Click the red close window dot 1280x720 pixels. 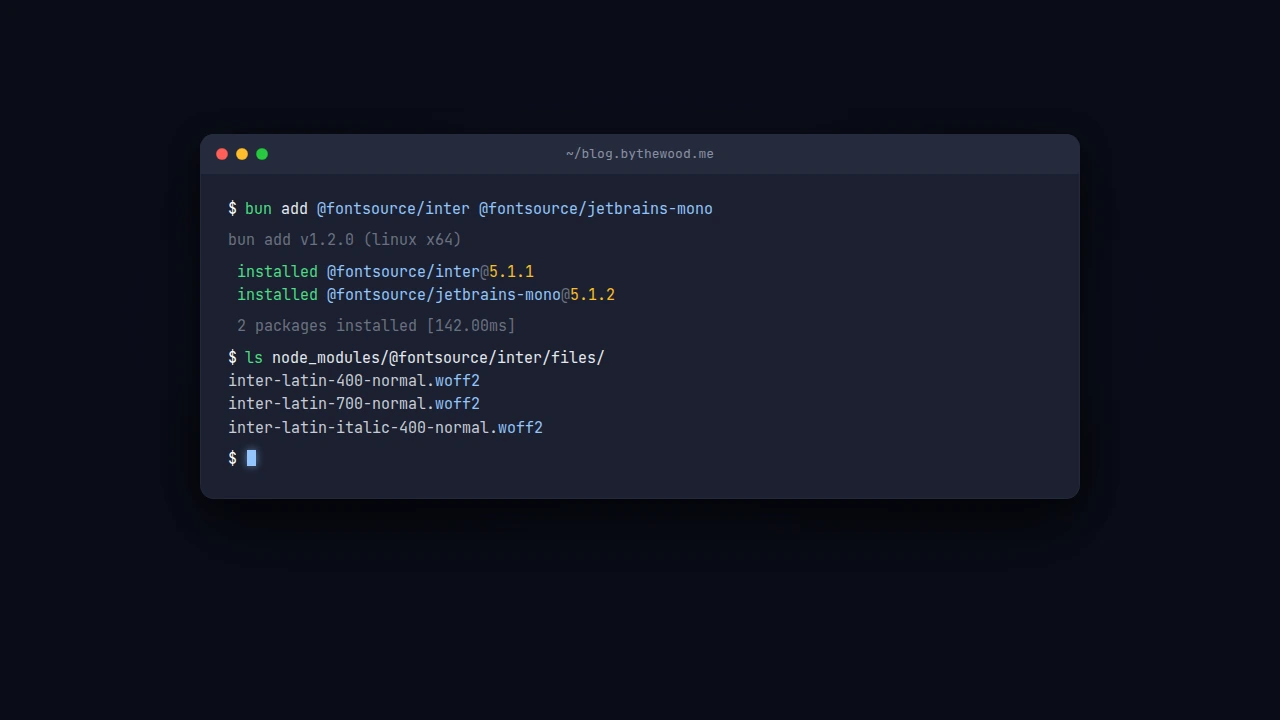point(222,154)
